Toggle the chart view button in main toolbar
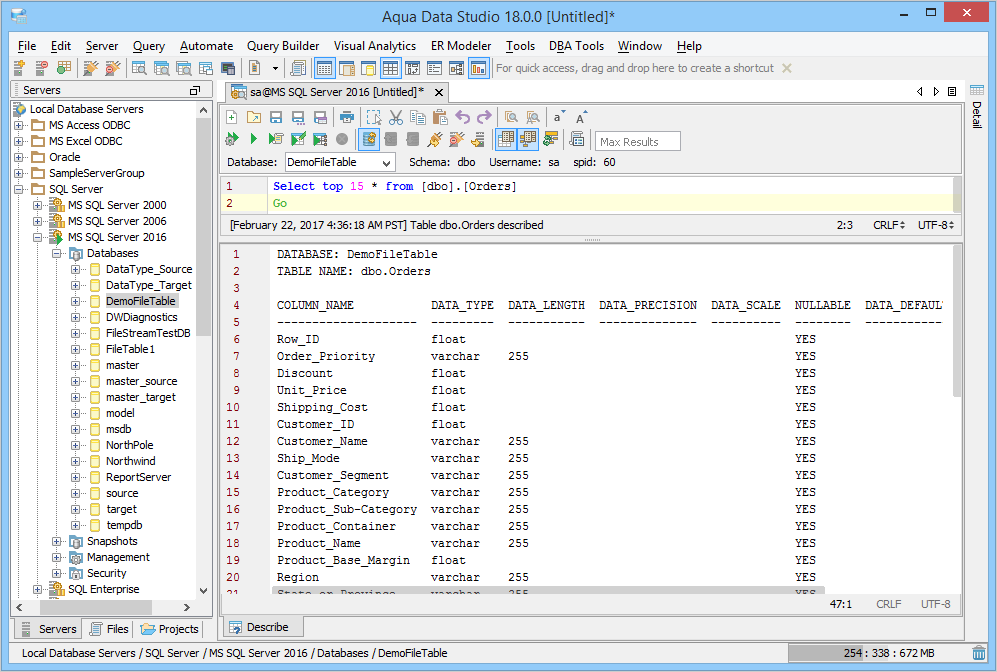The image size is (997, 672). tap(479, 68)
